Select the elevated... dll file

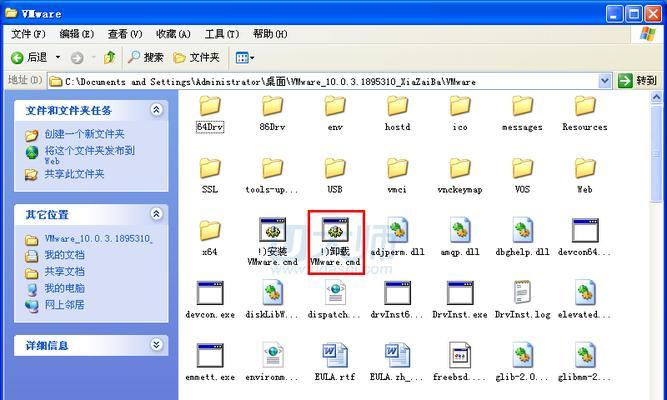(585, 300)
